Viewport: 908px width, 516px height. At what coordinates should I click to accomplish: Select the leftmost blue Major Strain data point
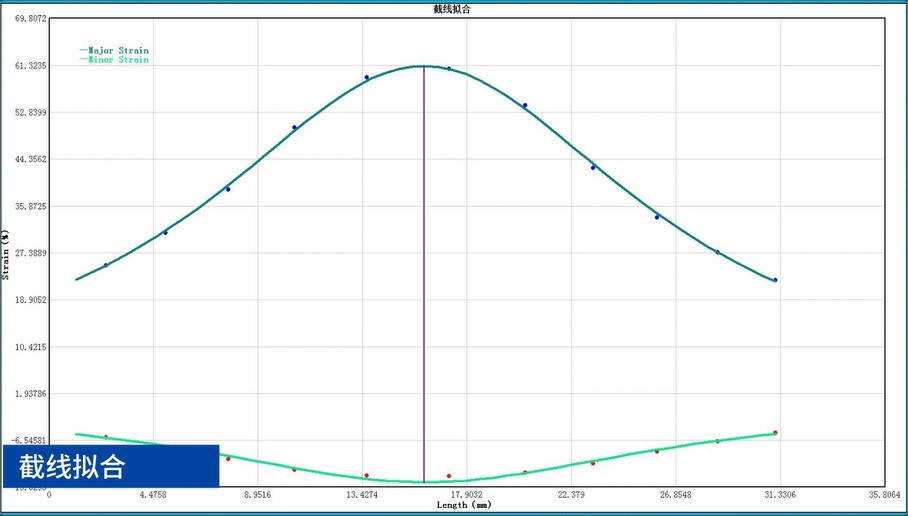[106, 265]
